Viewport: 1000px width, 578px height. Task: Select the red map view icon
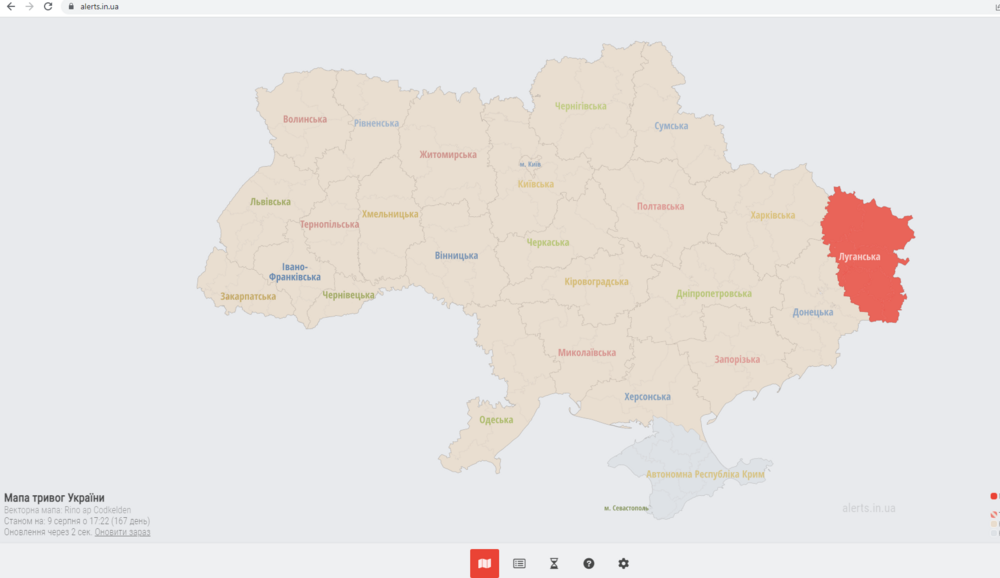(486, 562)
